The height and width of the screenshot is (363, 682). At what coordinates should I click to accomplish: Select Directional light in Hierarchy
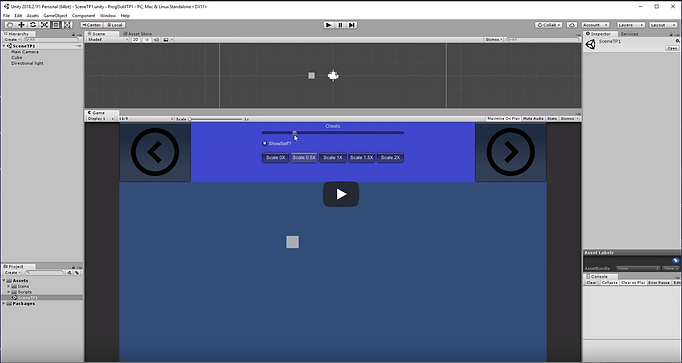27,63
